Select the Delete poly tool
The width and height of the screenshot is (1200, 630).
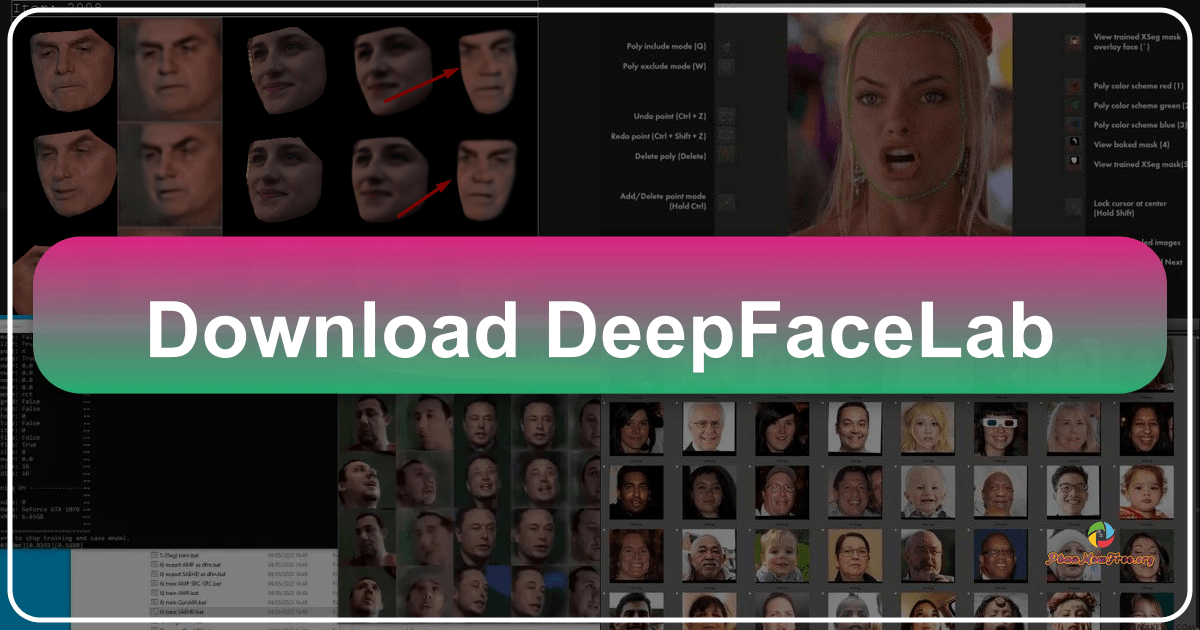pyautogui.click(x=725, y=155)
